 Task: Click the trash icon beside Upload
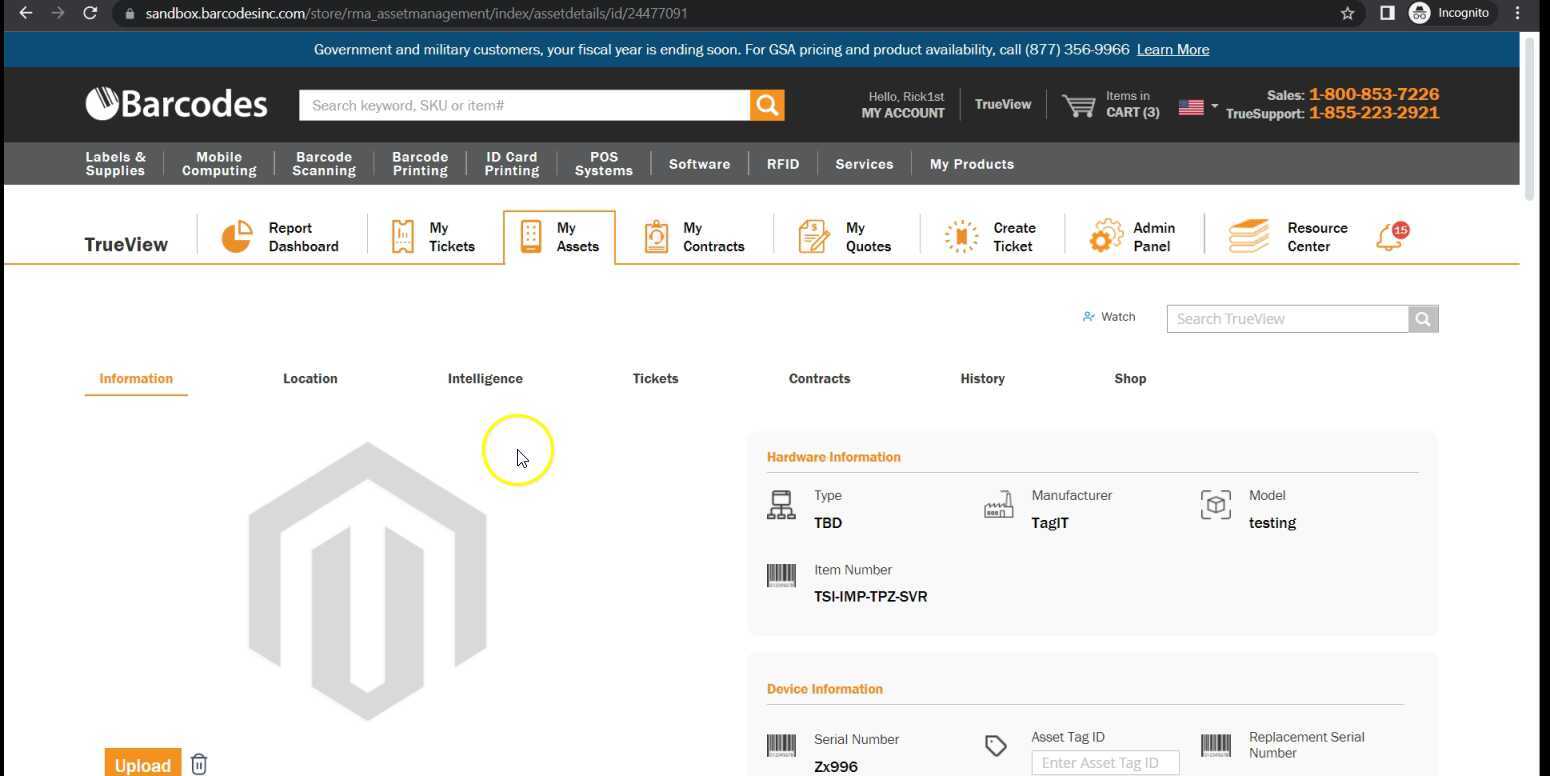click(199, 764)
